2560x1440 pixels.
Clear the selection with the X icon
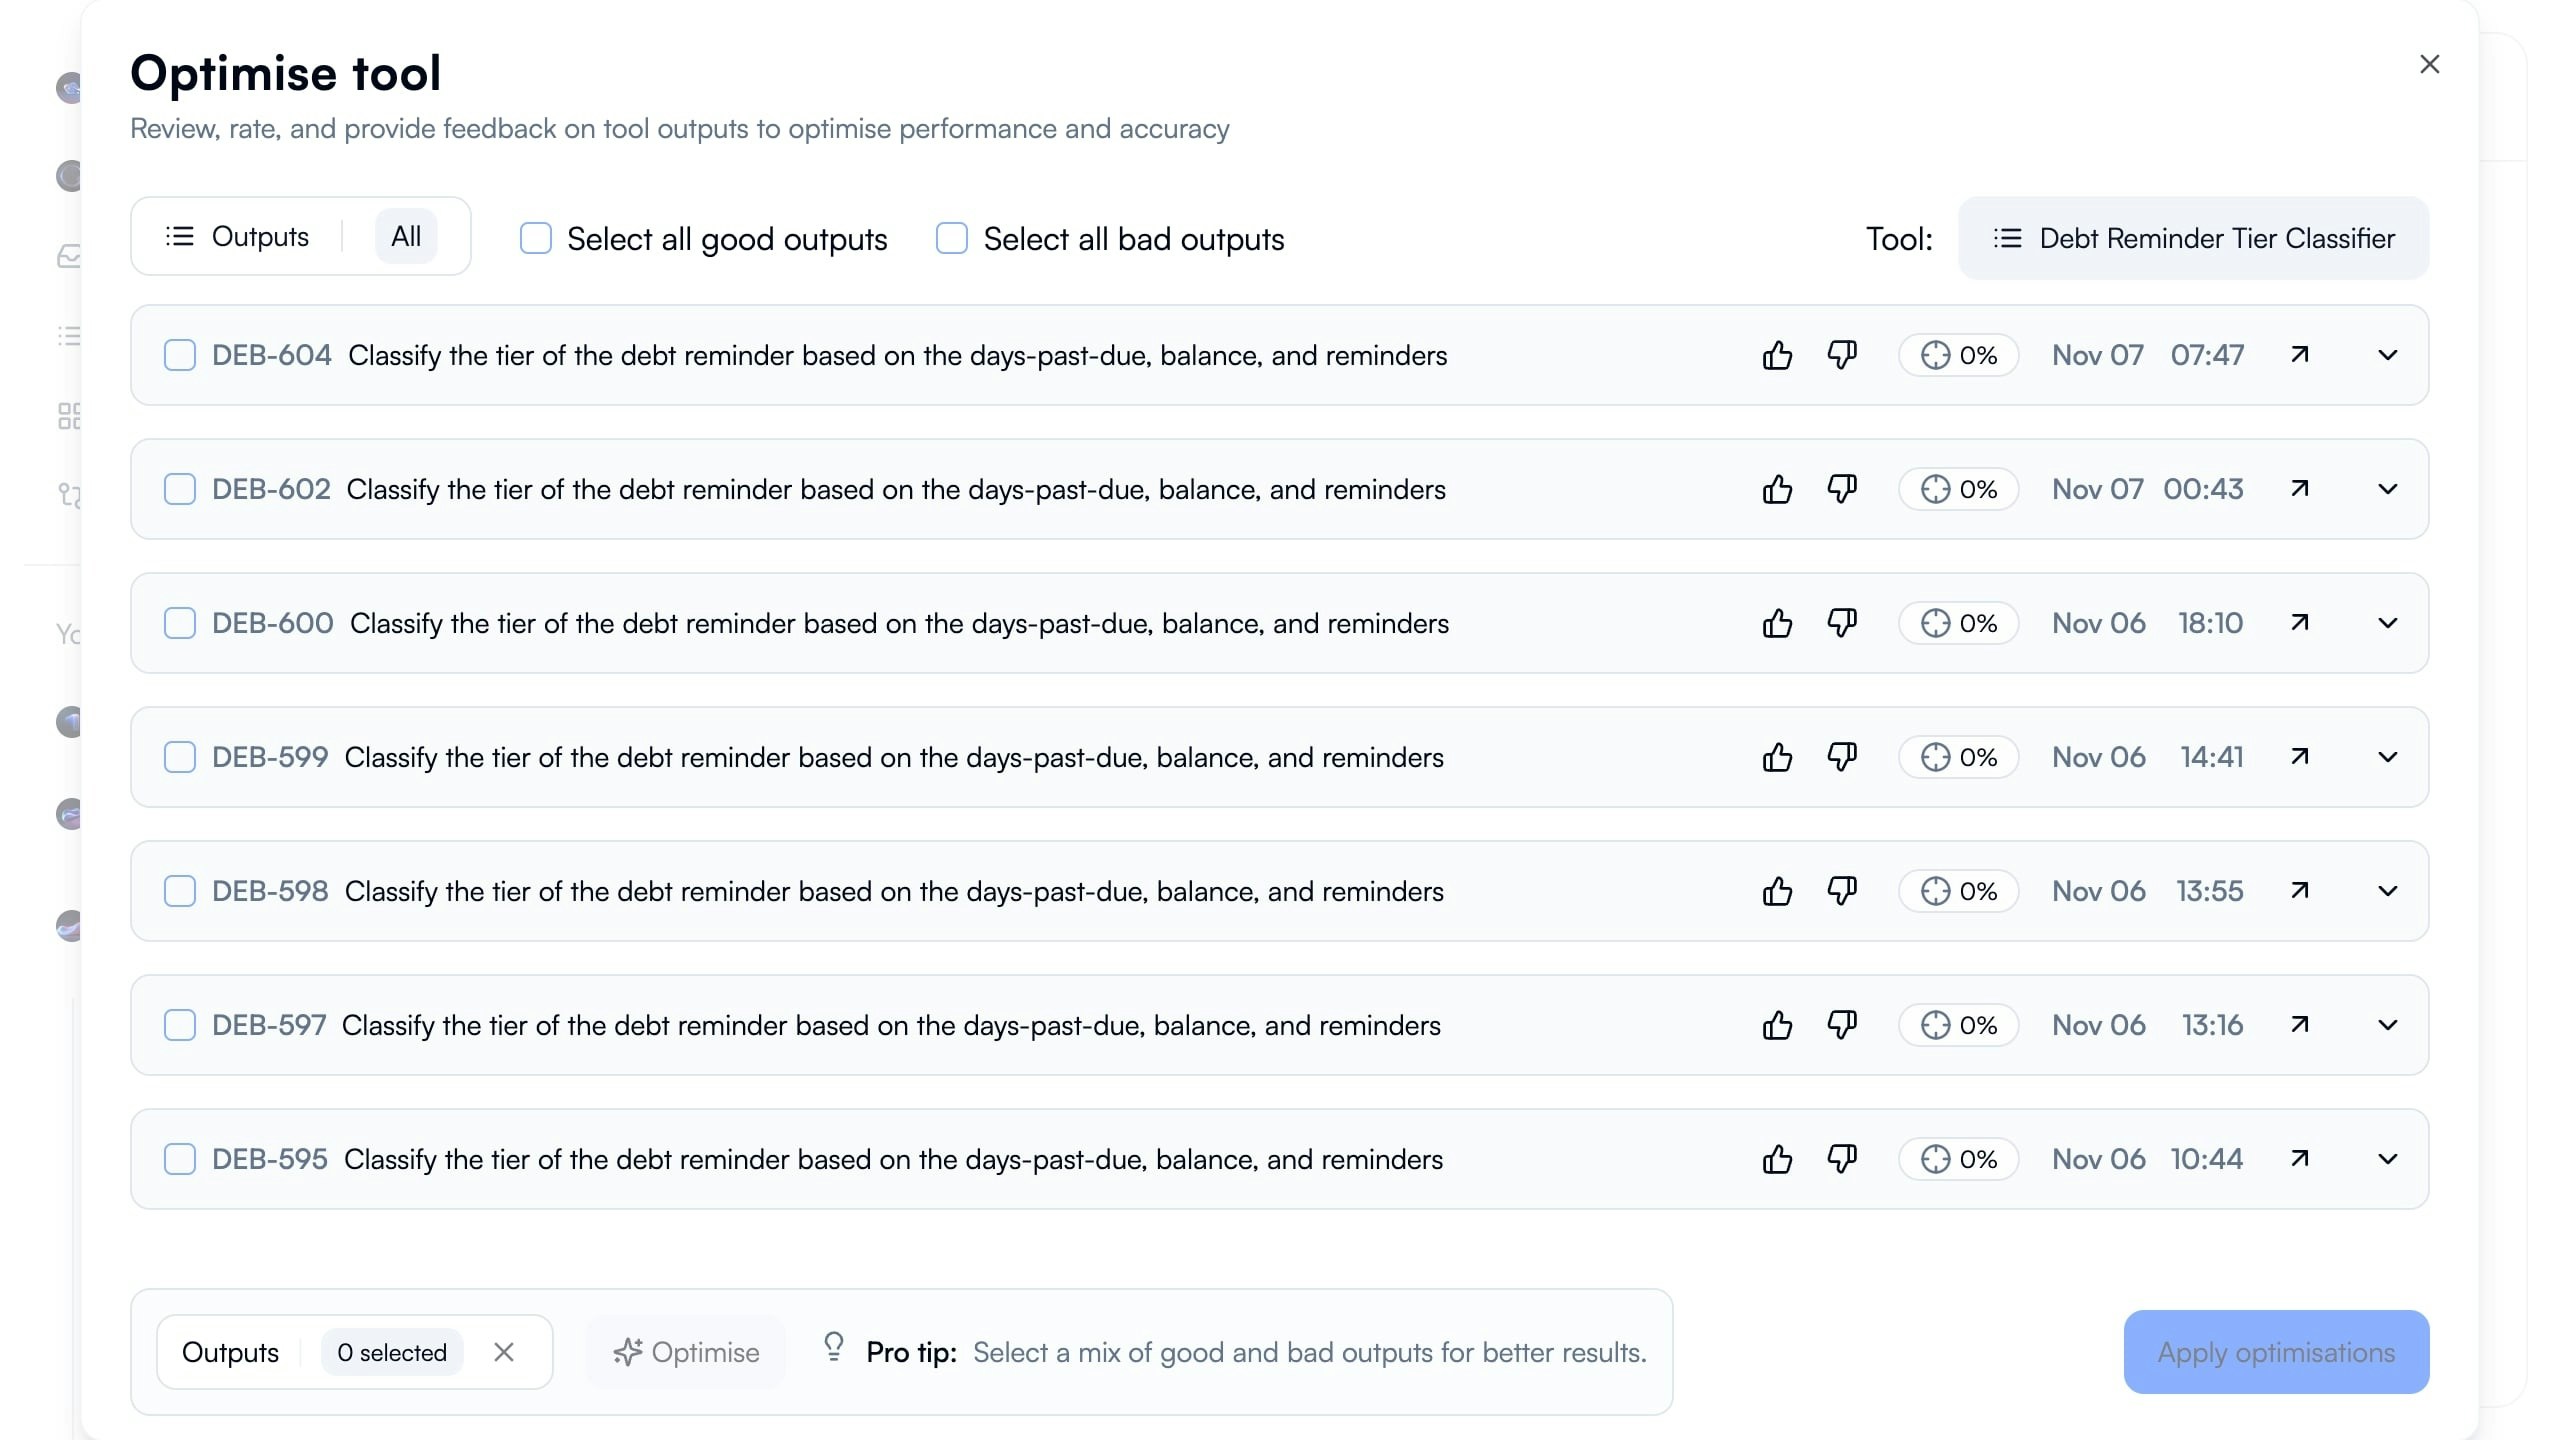[x=504, y=1351]
